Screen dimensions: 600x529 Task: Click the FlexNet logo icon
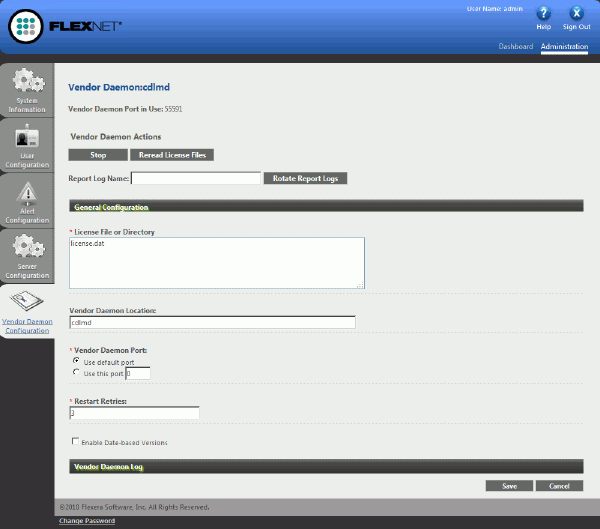coord(29,25)
